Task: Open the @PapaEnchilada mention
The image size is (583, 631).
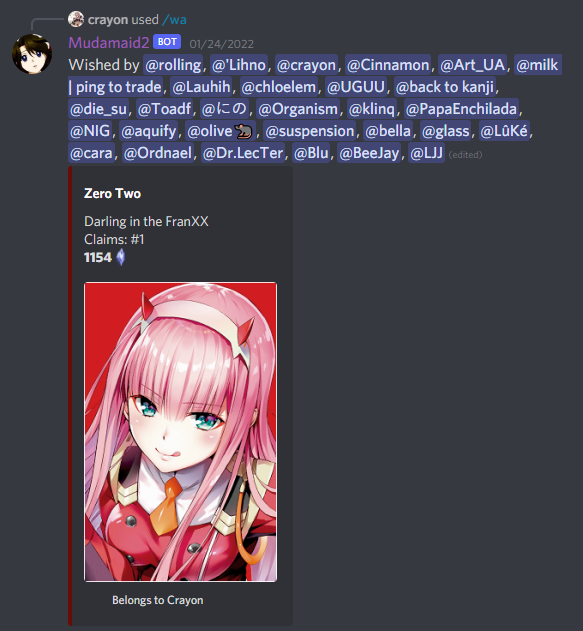Action: [x=461, y=109]
